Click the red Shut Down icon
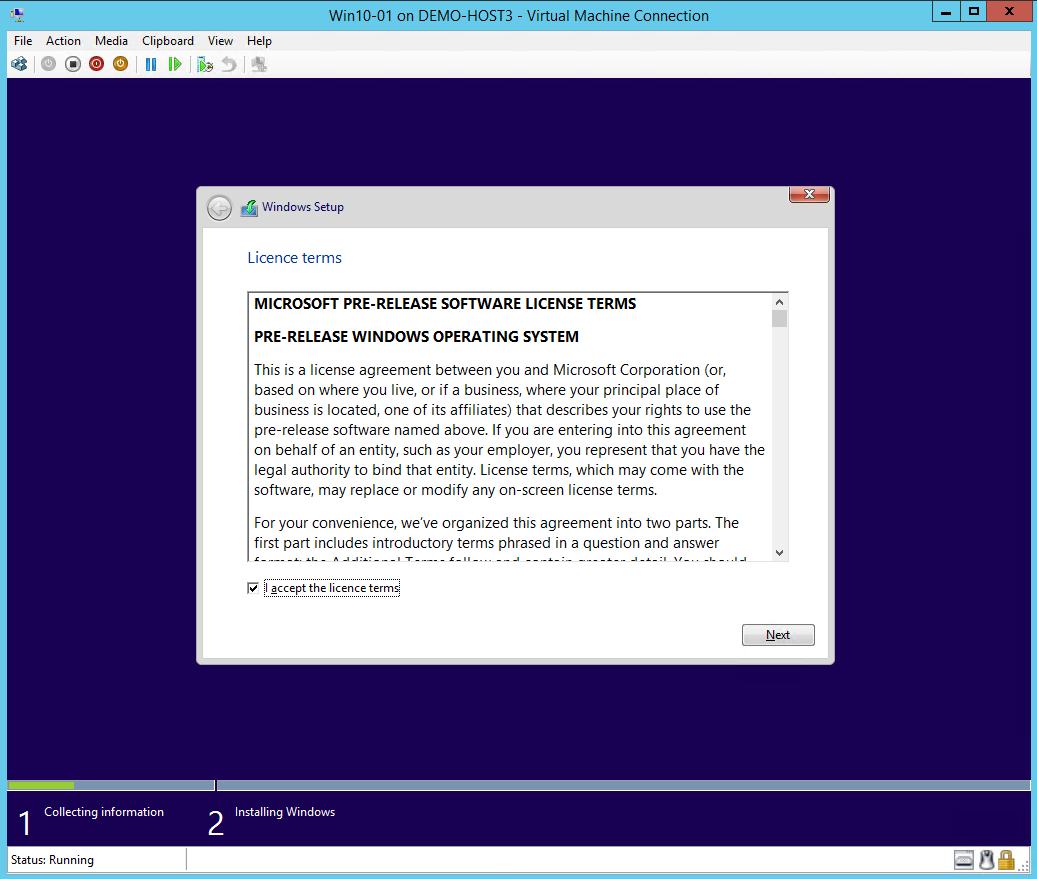The height and width of the screenshot is (879, 1037). tap(96, 64)
